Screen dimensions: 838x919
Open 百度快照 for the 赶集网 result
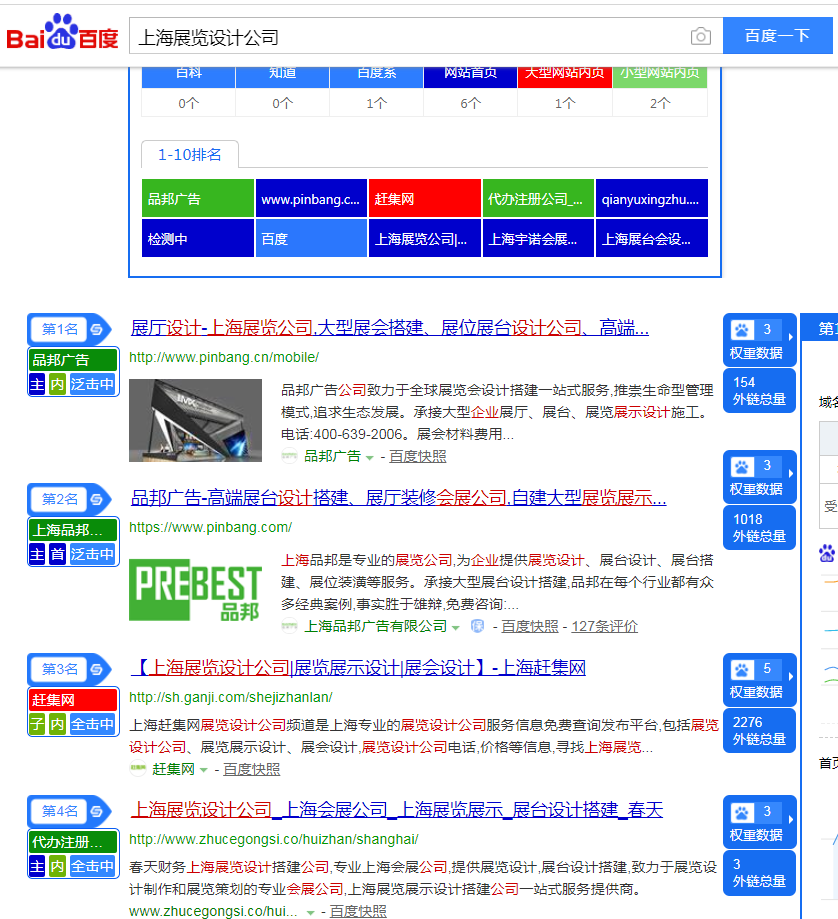click(251, 769)
